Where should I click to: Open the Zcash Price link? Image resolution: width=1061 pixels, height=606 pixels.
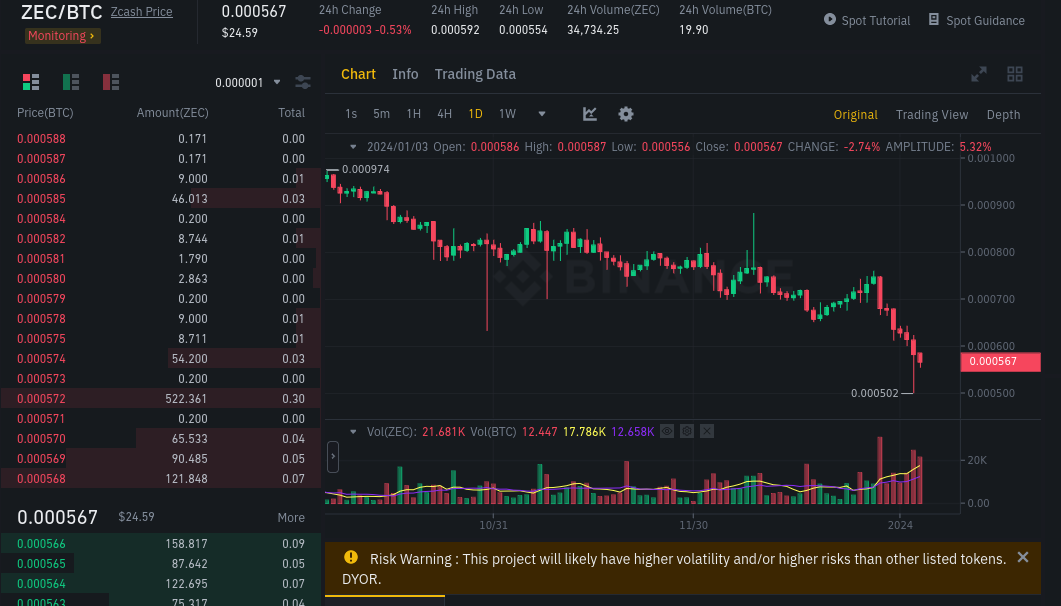[141, 12]
